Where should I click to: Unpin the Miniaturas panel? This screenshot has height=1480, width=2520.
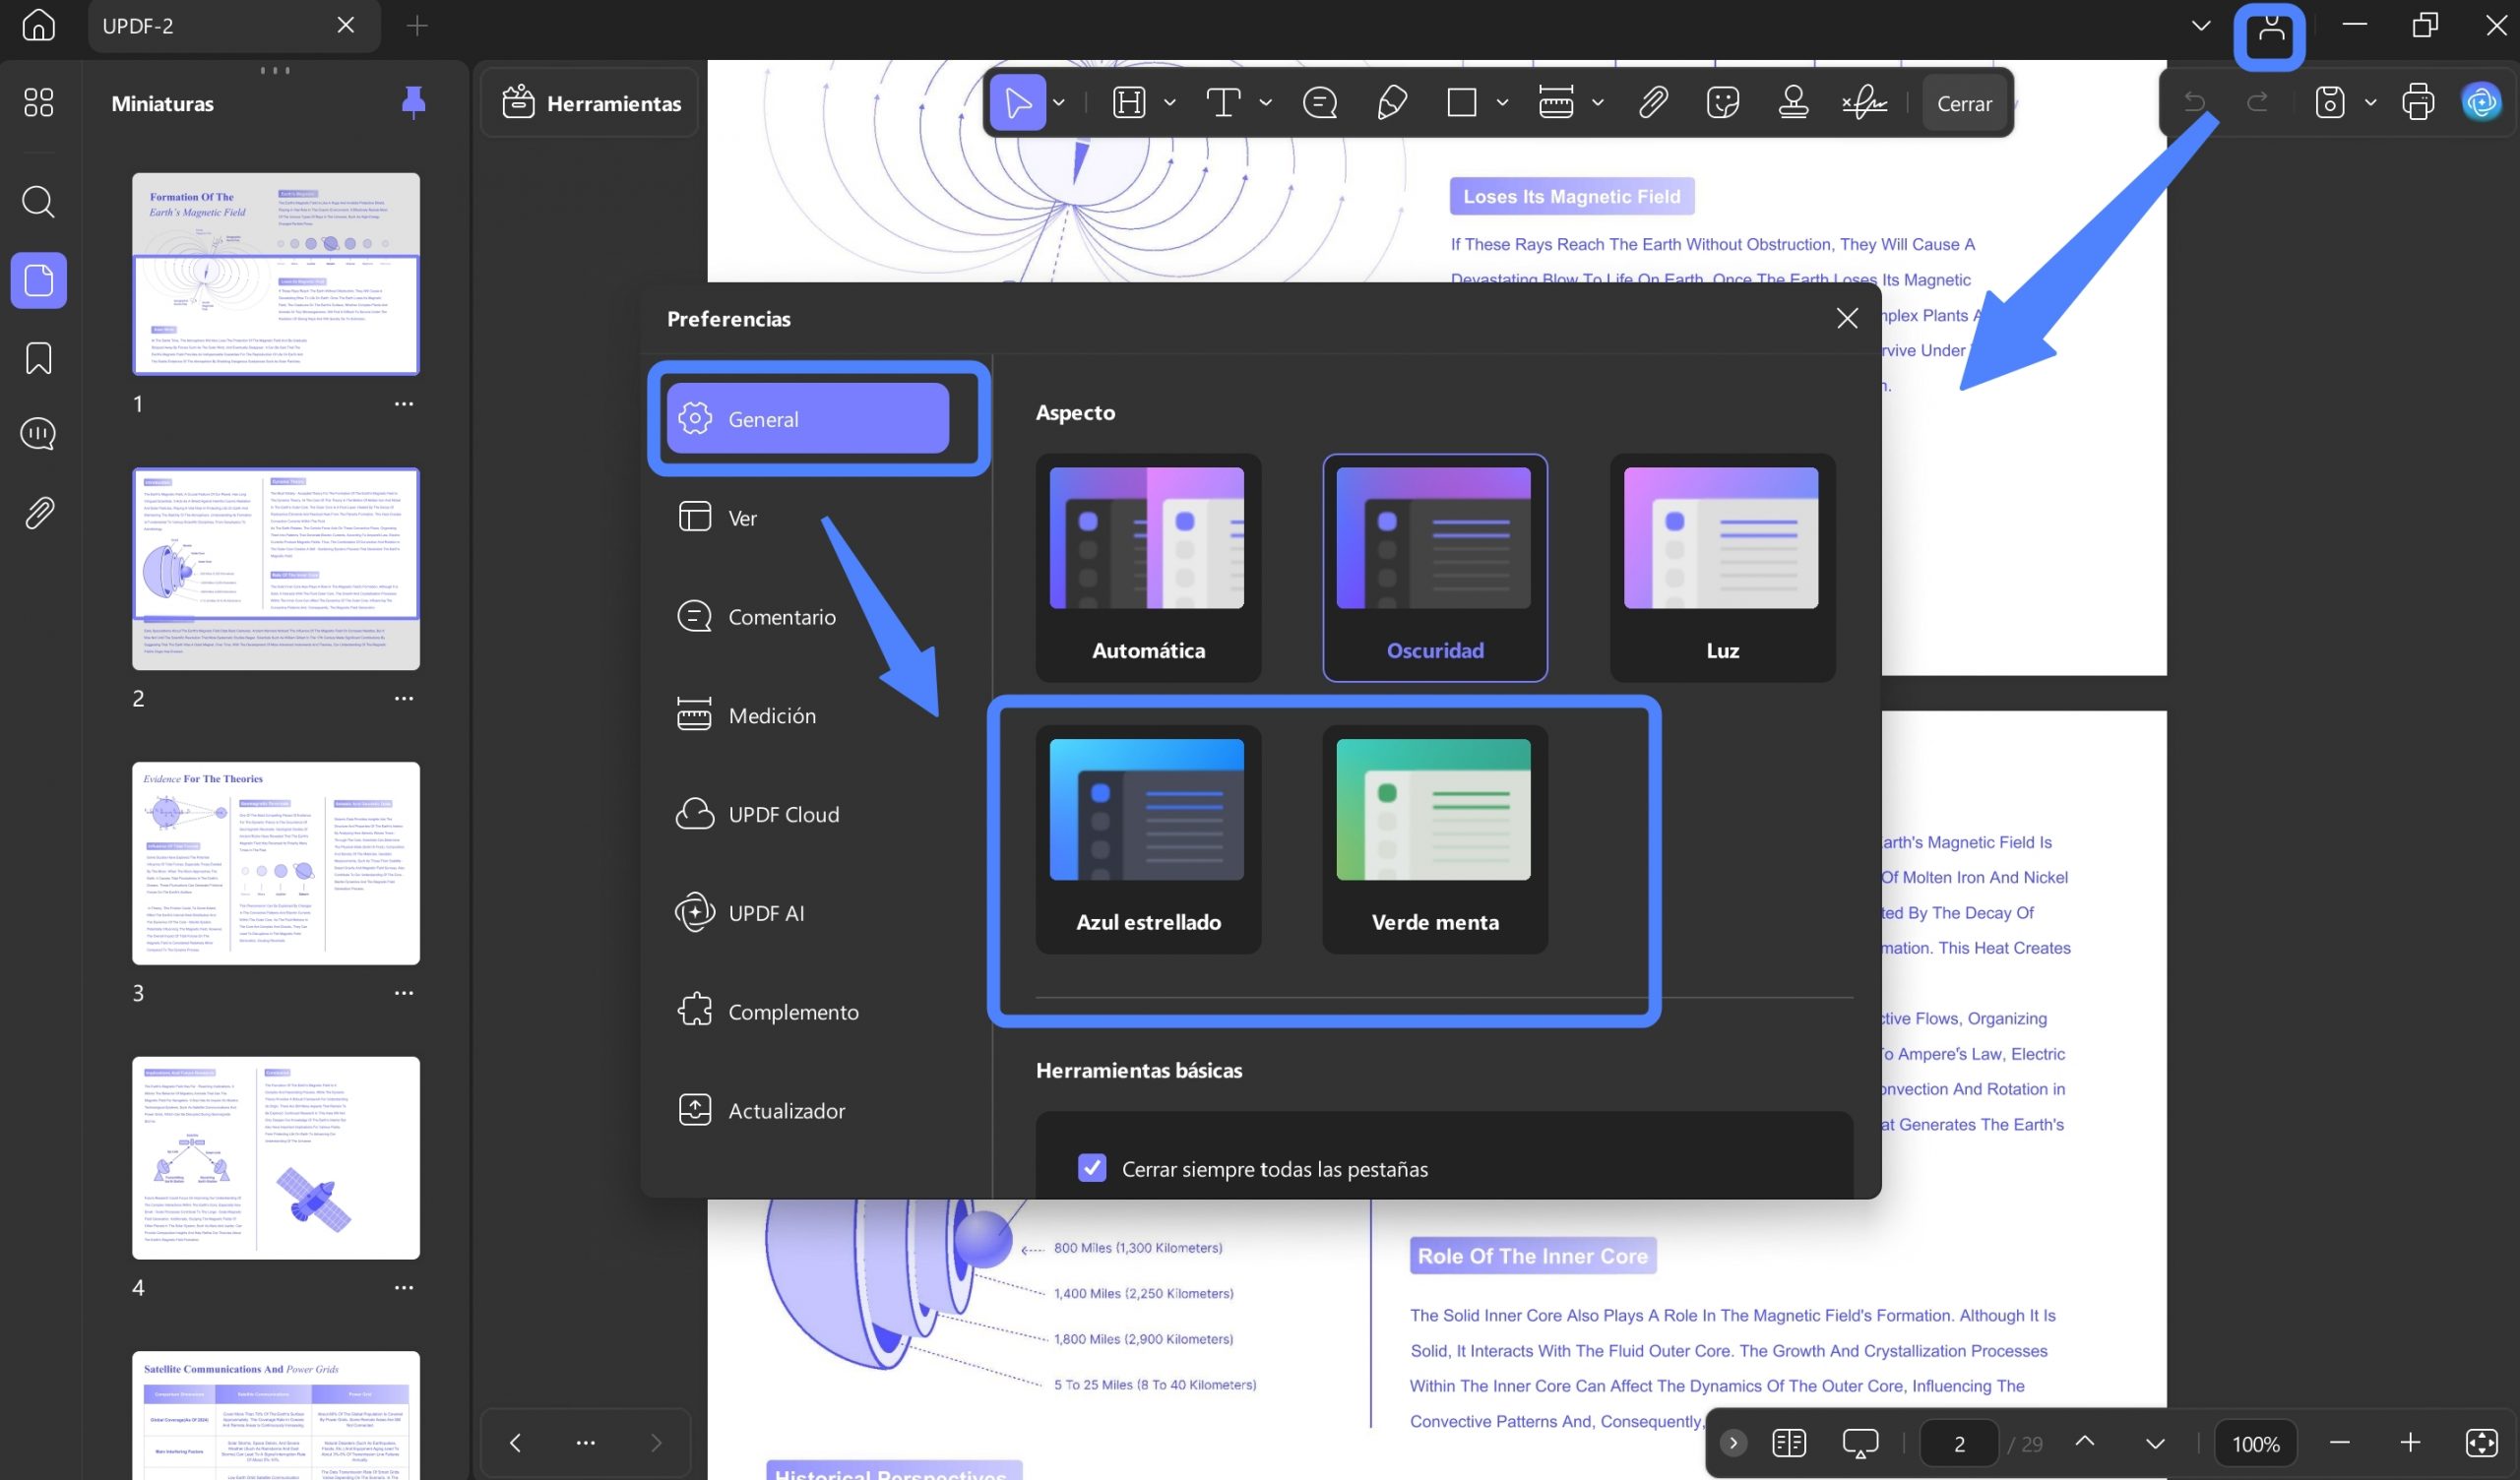413,102
